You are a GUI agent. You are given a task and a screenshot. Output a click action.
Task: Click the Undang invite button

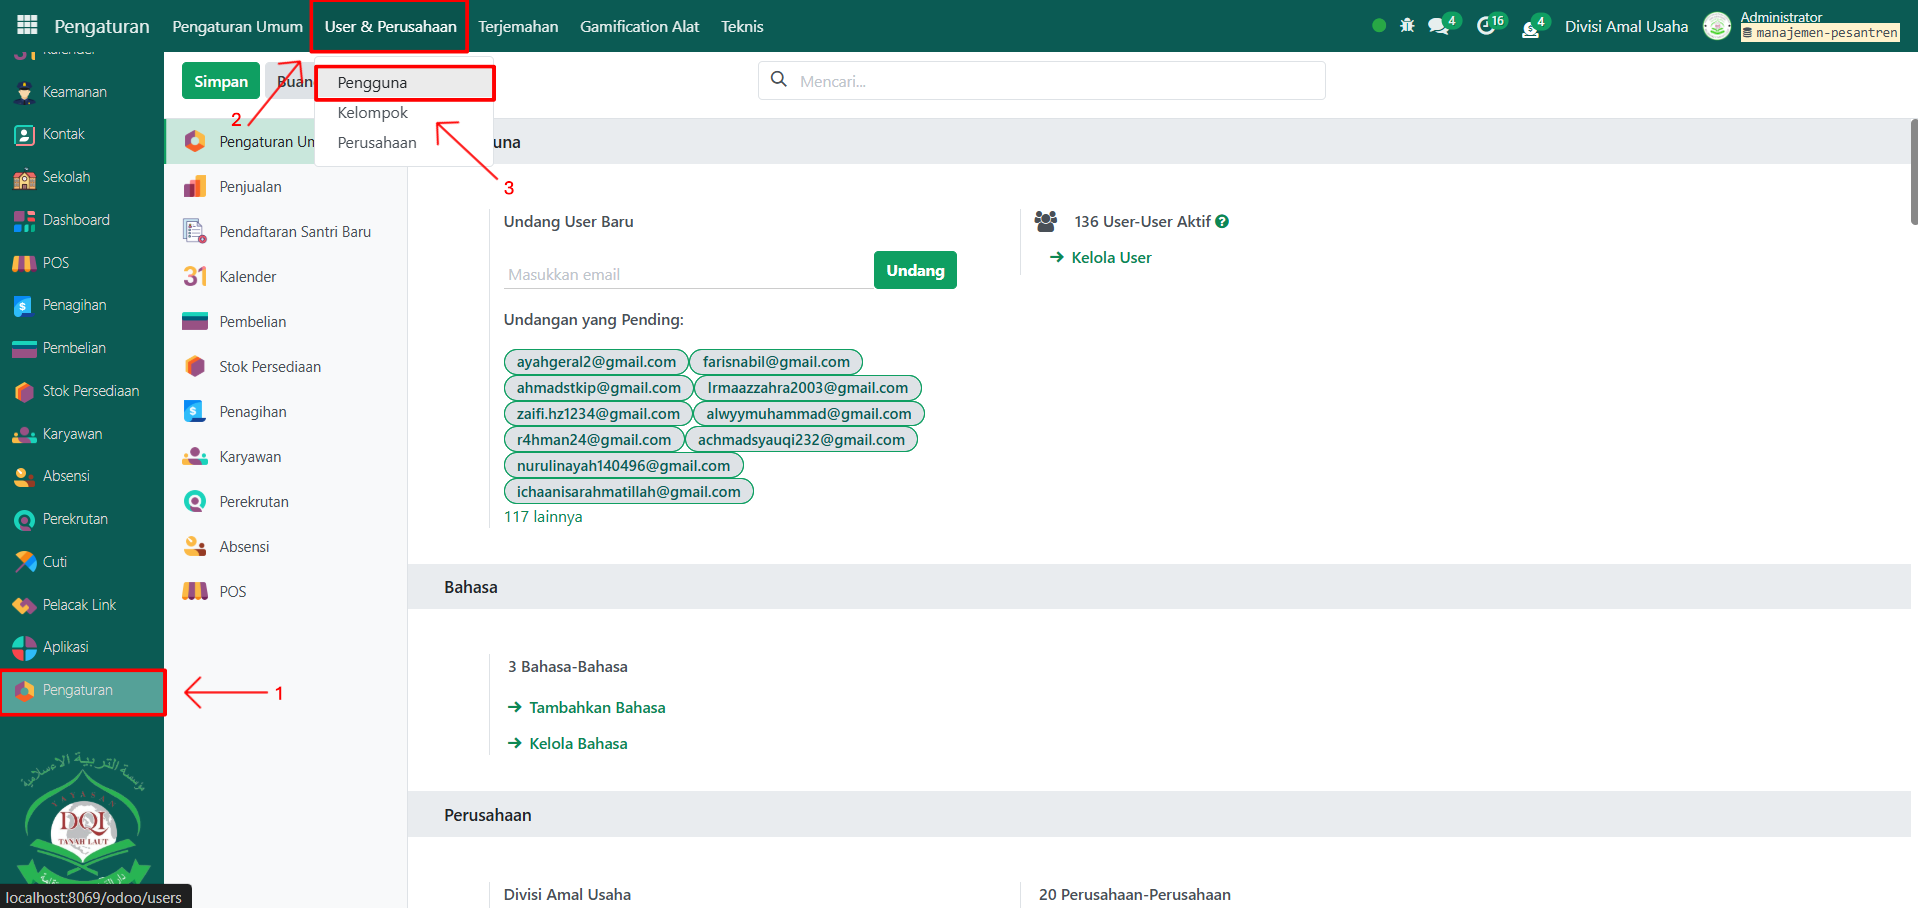[914, 270]
